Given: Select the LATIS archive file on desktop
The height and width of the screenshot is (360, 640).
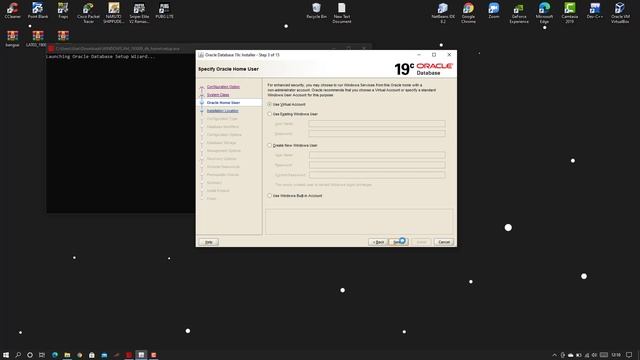Looking at the screenshot, I should tap(38, 39).
